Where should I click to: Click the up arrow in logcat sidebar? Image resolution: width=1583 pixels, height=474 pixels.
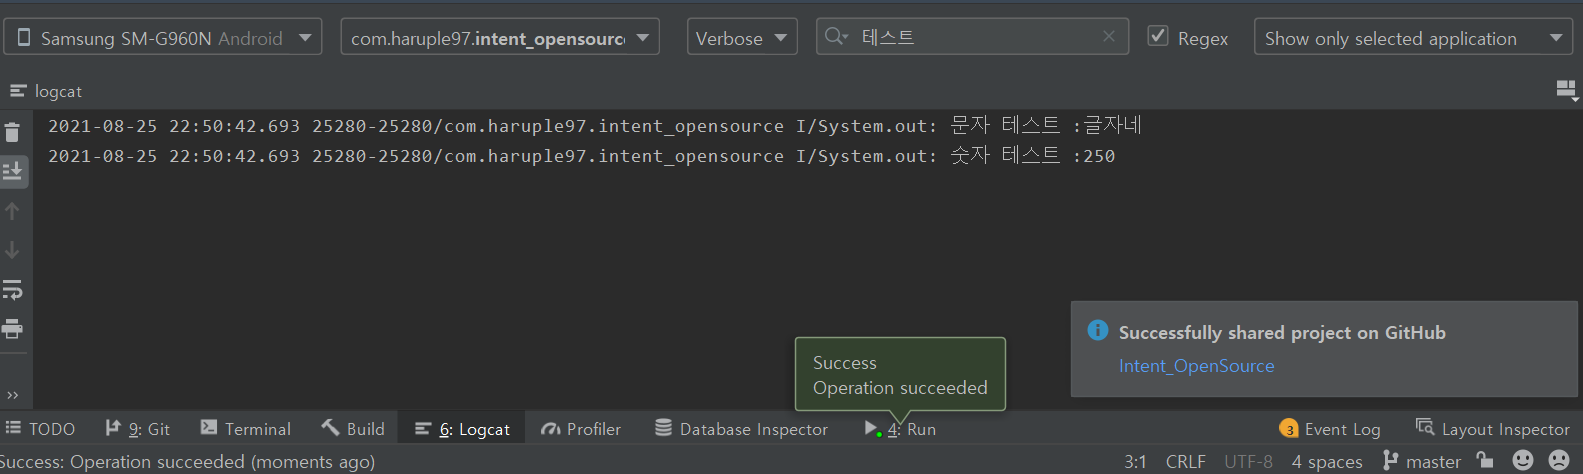point(12,211)
